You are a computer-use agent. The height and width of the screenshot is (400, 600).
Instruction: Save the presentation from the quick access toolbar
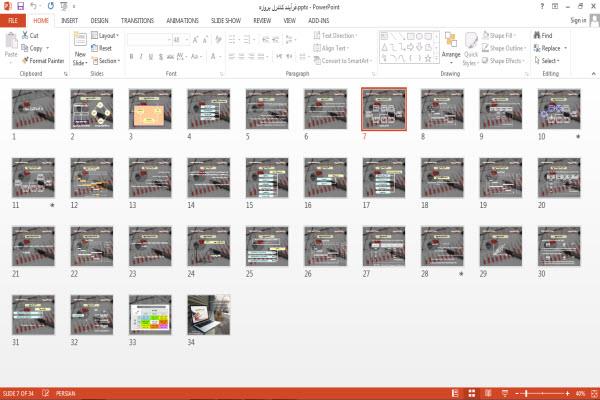[x=21, y=6]
